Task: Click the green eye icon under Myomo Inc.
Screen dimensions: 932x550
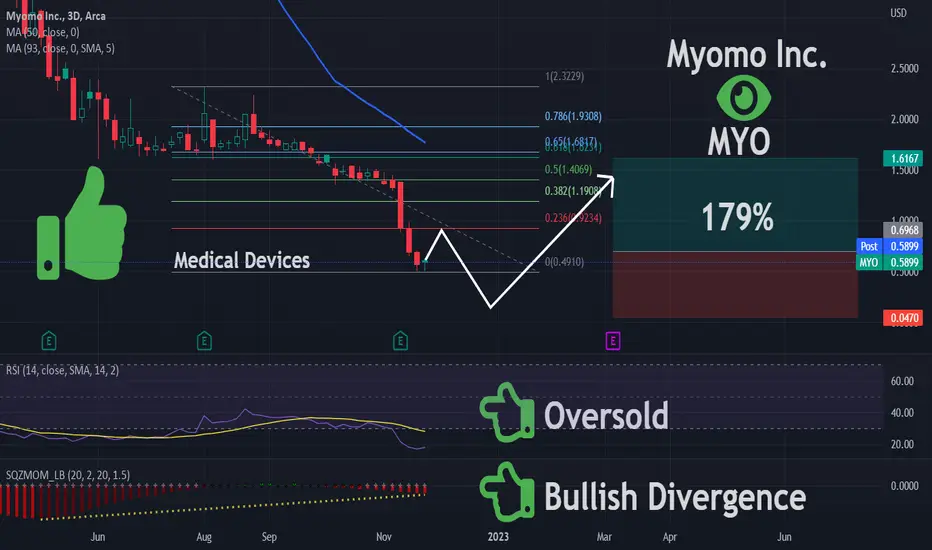Action: click(x=744, y=98)
